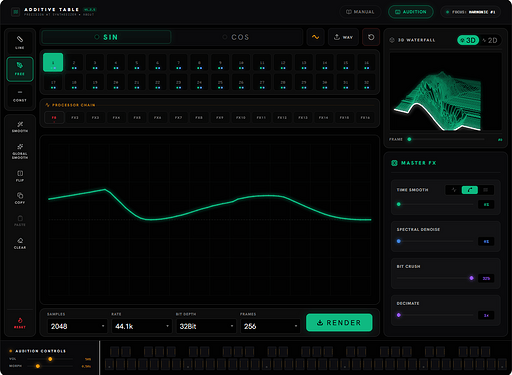Select the Time Smooth curve mode icon
This screenshot has height=375, width=512.
pyautogui.click(x=470, y=190)
